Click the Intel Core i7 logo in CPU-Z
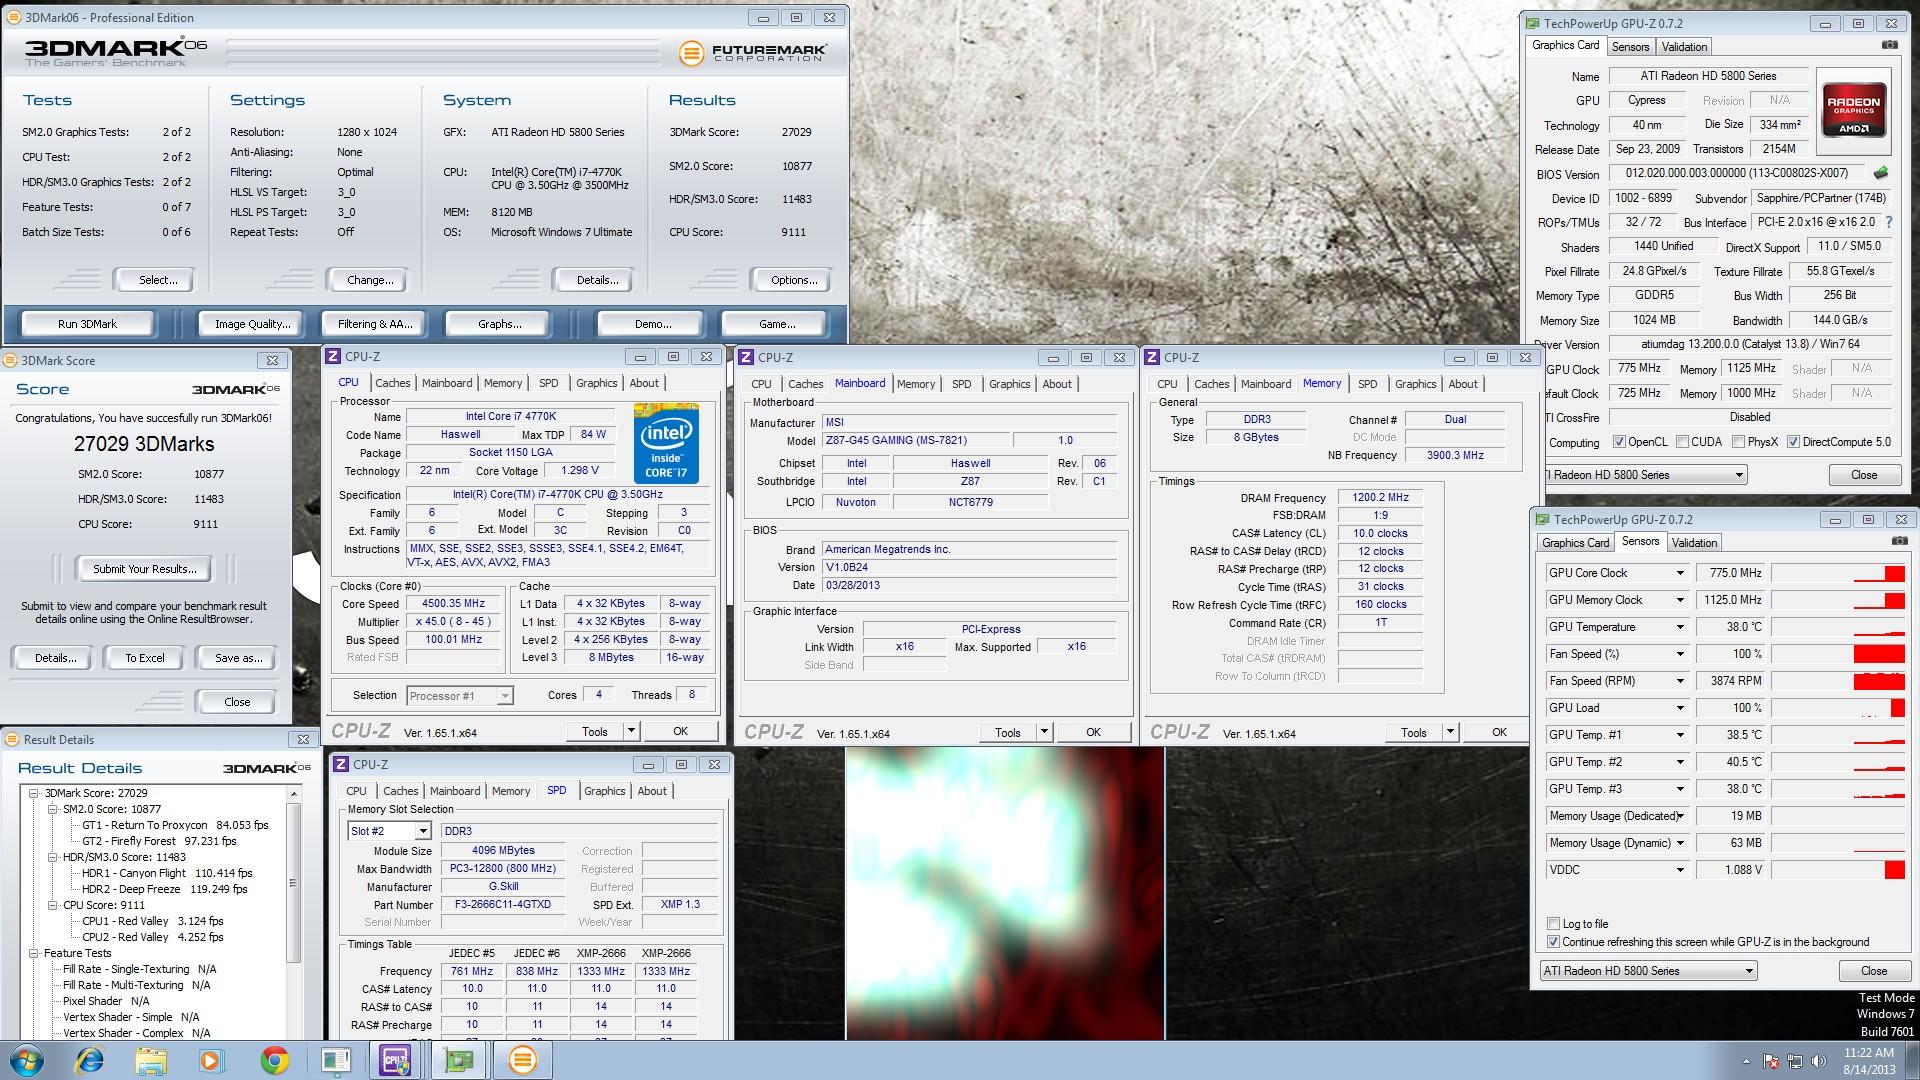1920x1080 pixels. [665, 444]
